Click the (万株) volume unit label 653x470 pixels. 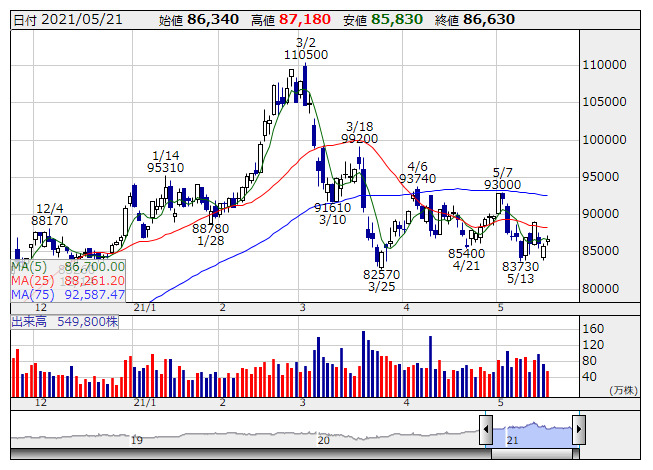click(x=623, y=390)
